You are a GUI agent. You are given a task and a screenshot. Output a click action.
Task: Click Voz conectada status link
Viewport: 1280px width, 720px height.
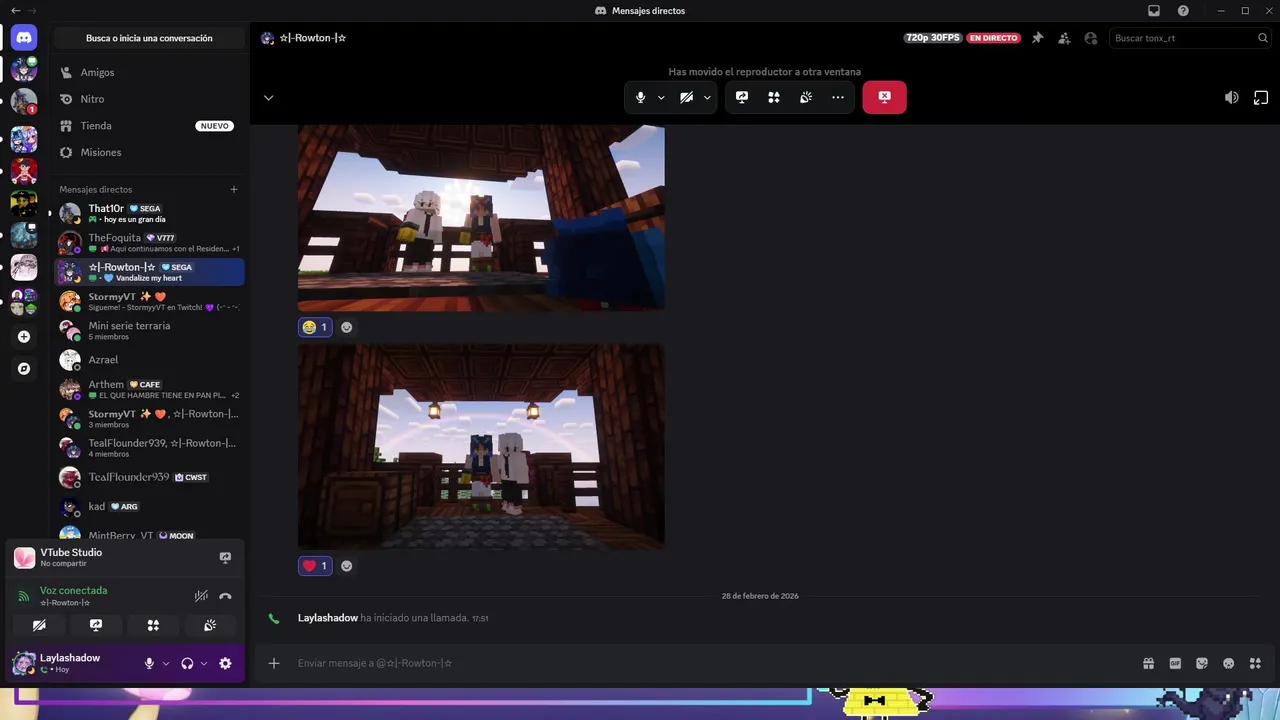click(73, 591)
